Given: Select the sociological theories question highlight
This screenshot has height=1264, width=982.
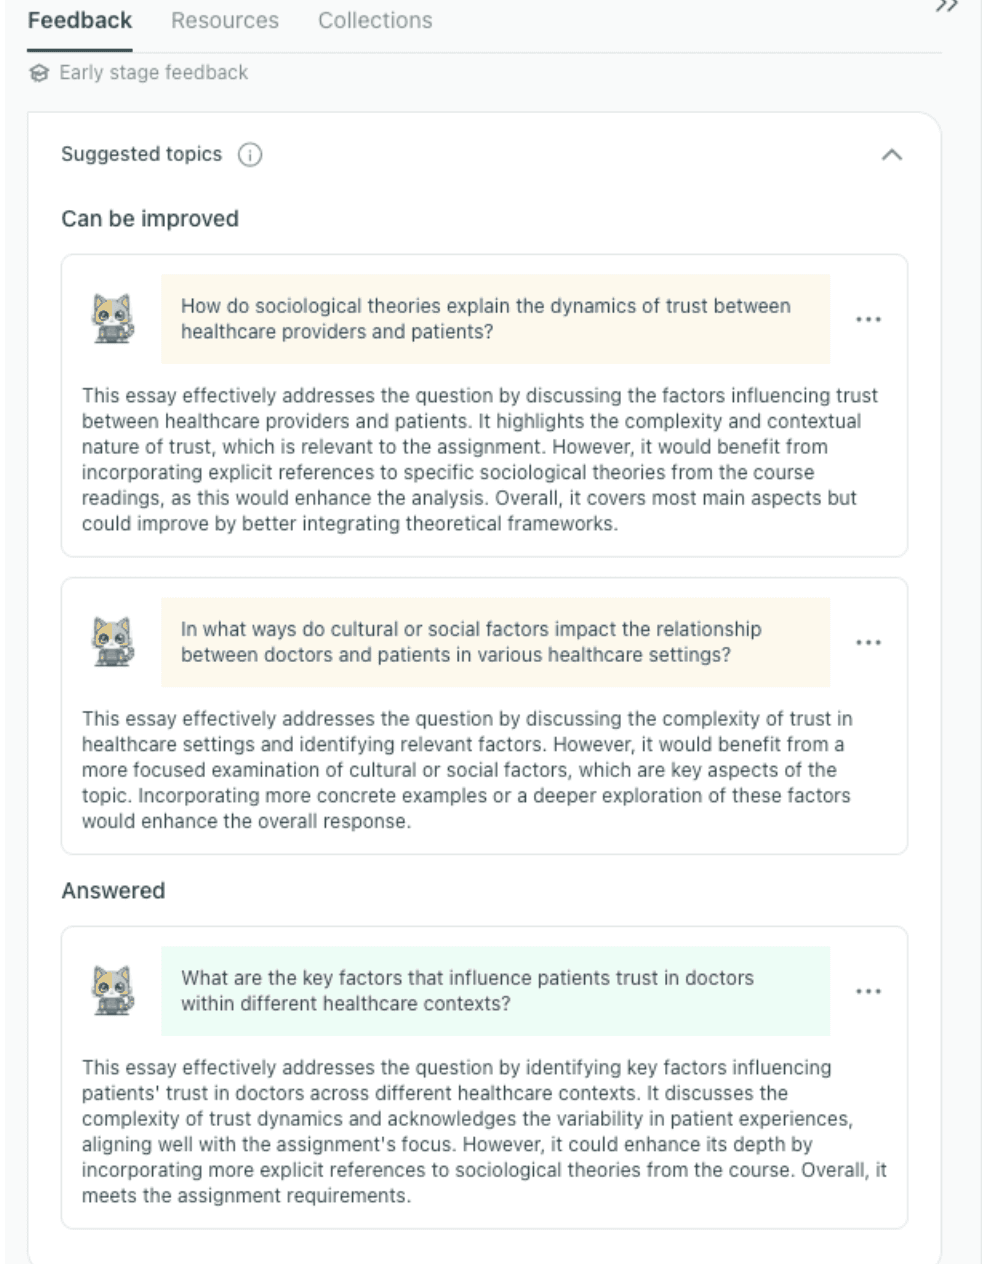Looking at the screenshot, I should 496,319.
